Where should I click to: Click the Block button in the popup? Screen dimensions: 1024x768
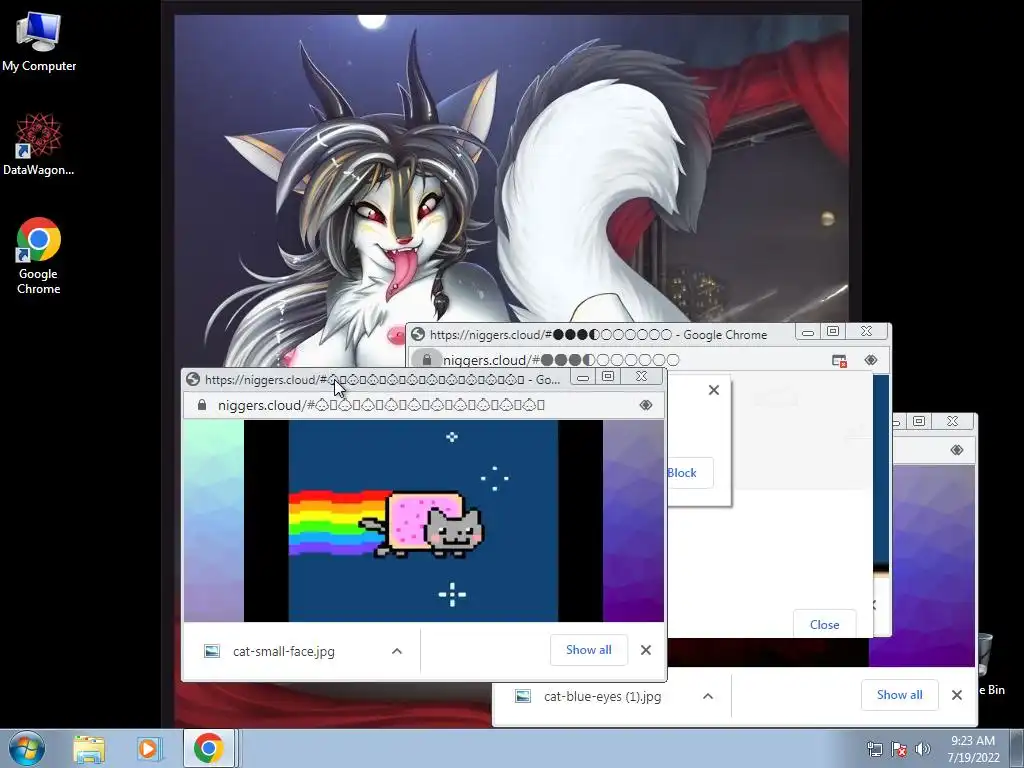[x=682, y=473]
